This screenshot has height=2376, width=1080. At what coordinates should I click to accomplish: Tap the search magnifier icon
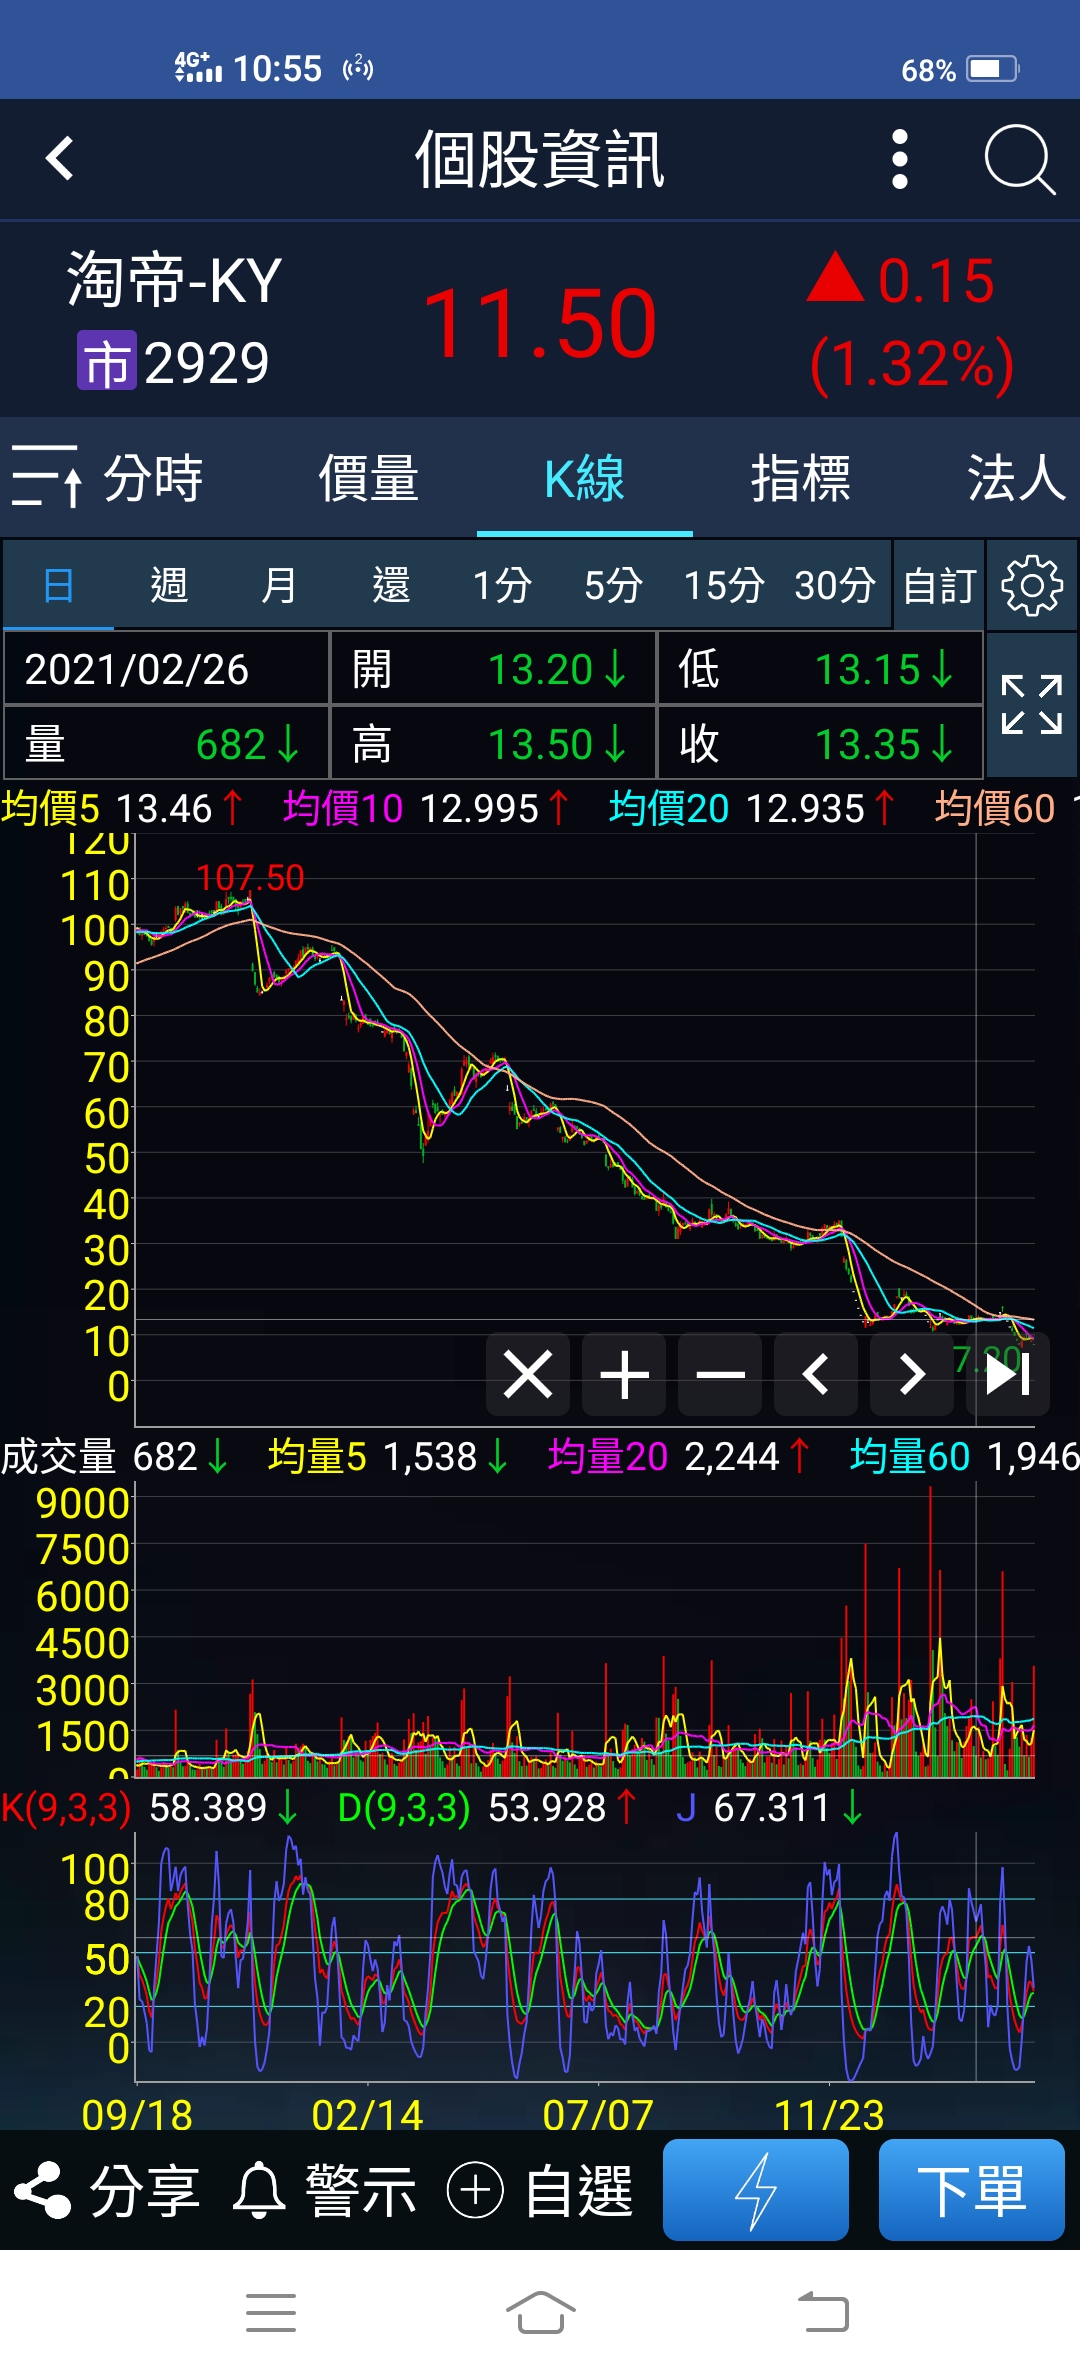click(1018, 159)
